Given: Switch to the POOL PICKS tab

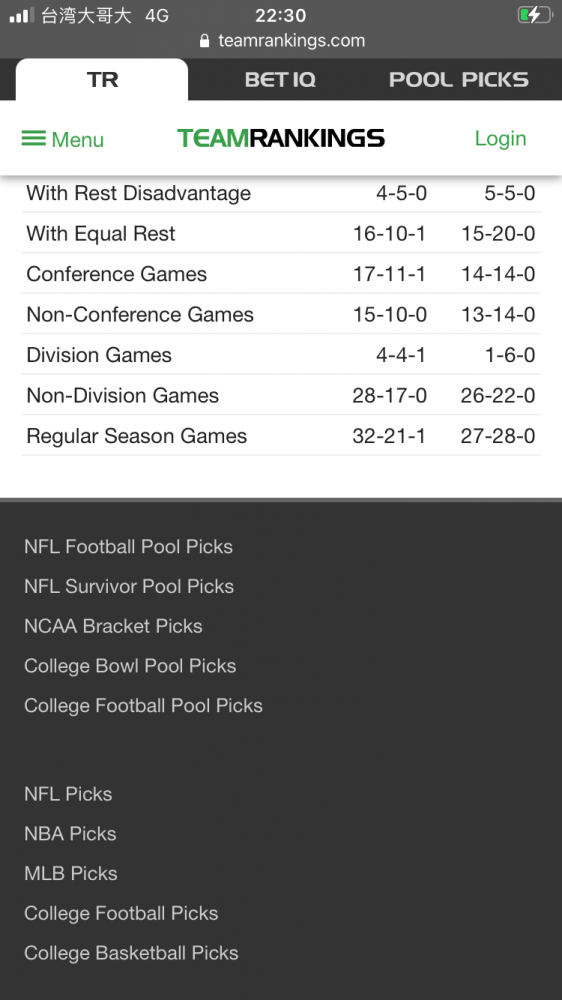Looking at the screenshot, I should click(459, 80).
